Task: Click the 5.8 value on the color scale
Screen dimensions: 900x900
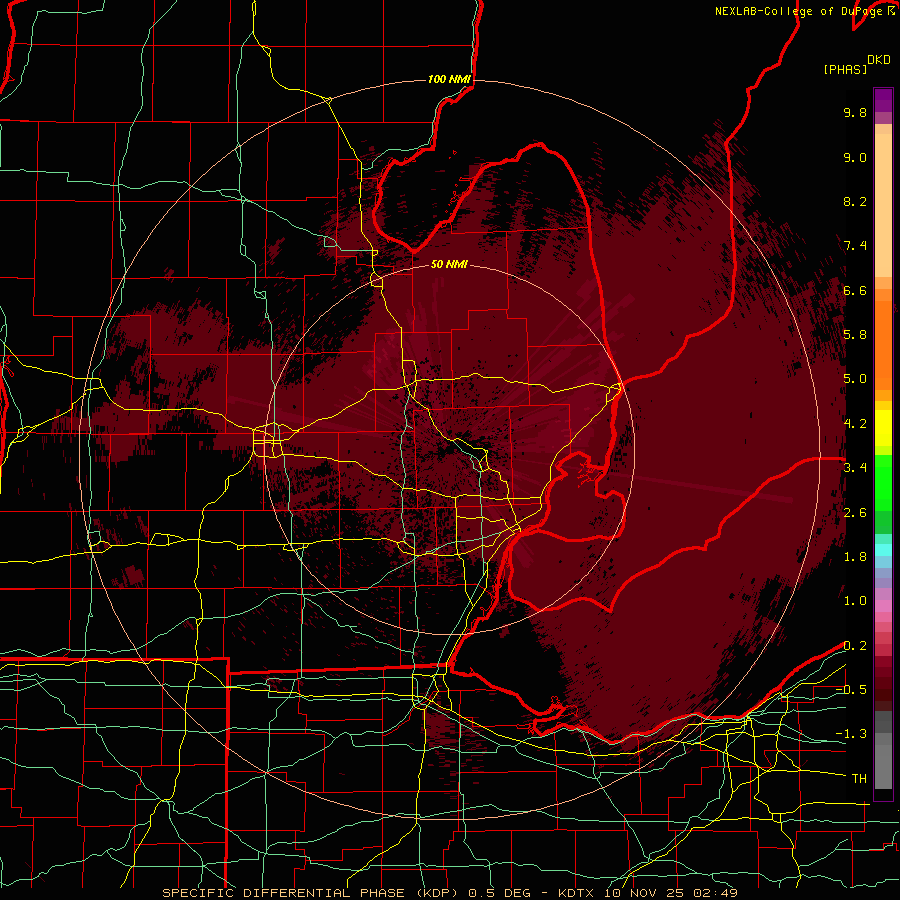Action: 855,335
